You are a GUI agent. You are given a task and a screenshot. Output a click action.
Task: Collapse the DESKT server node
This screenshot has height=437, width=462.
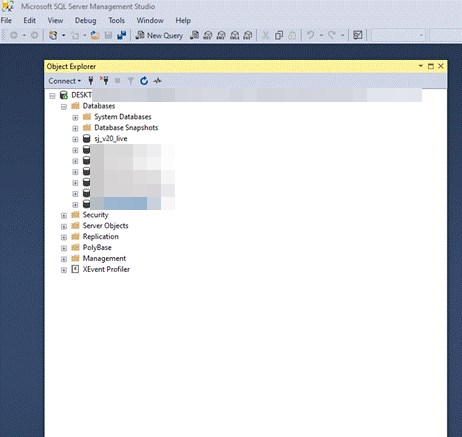[52, 96]
